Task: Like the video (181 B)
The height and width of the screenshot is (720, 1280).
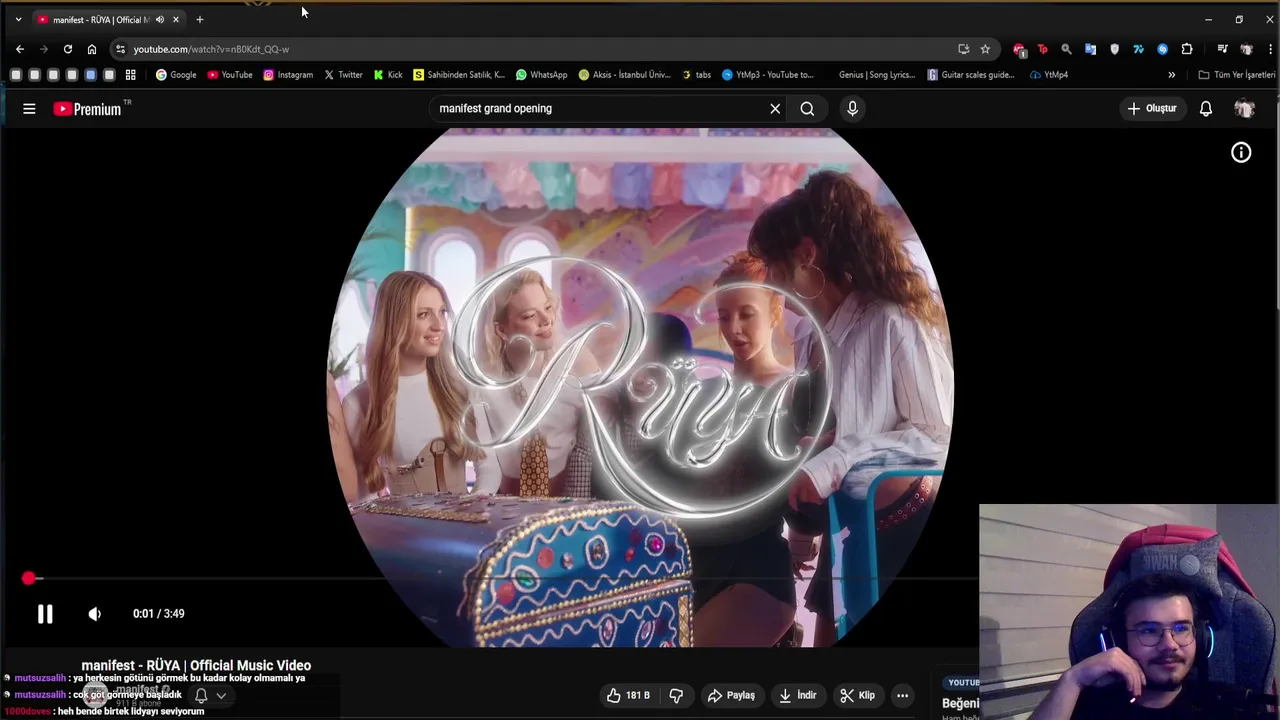Action: [628, 695]
